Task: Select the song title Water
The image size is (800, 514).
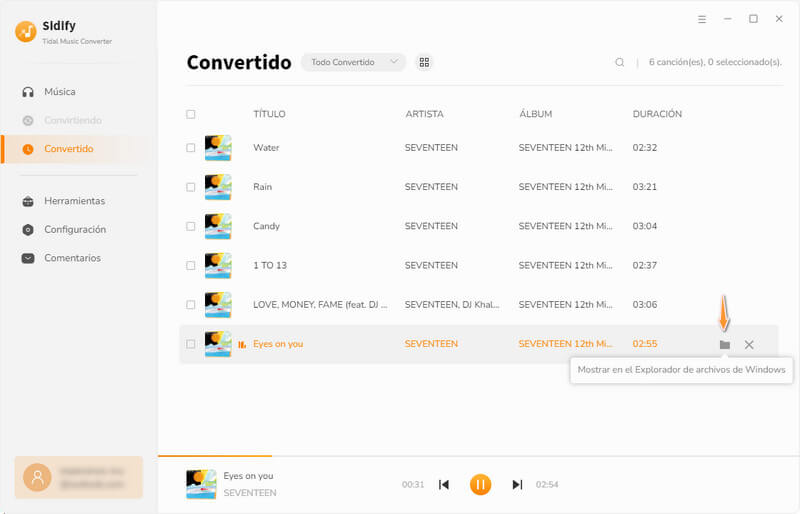Action: pyautogui.click(x=266, y=148)
